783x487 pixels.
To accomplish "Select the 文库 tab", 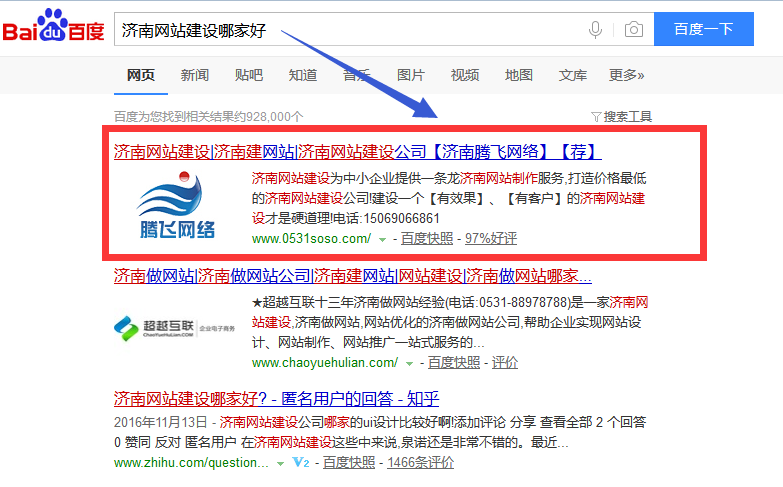I will (572, 75).
